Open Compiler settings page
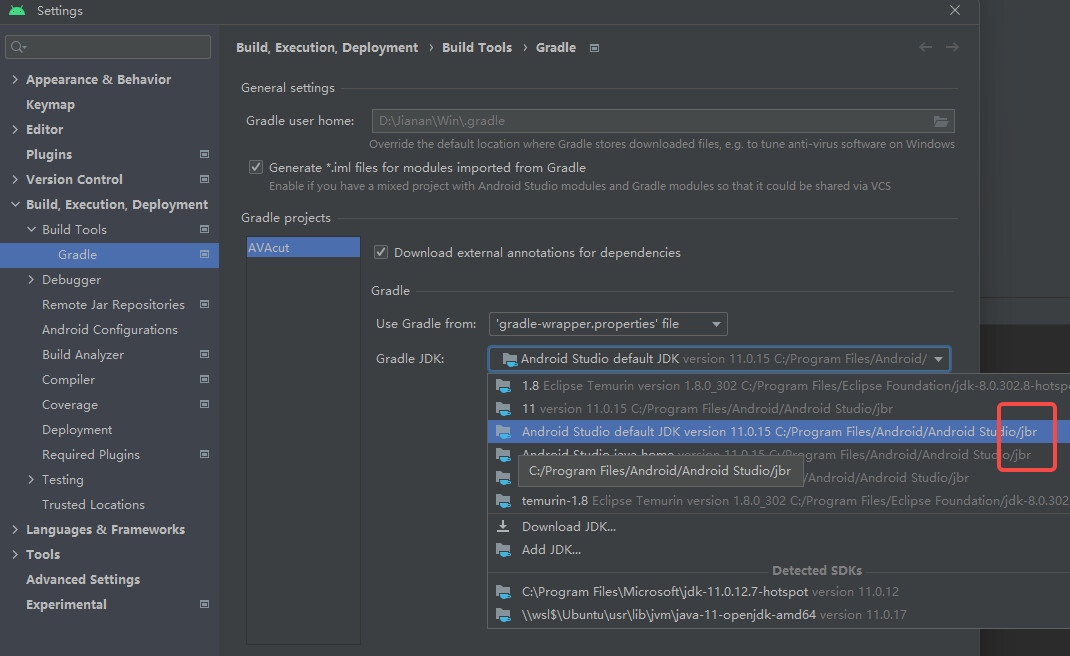Image resolution: width=1070 pixels, height=656 pixels. [68, 380]
